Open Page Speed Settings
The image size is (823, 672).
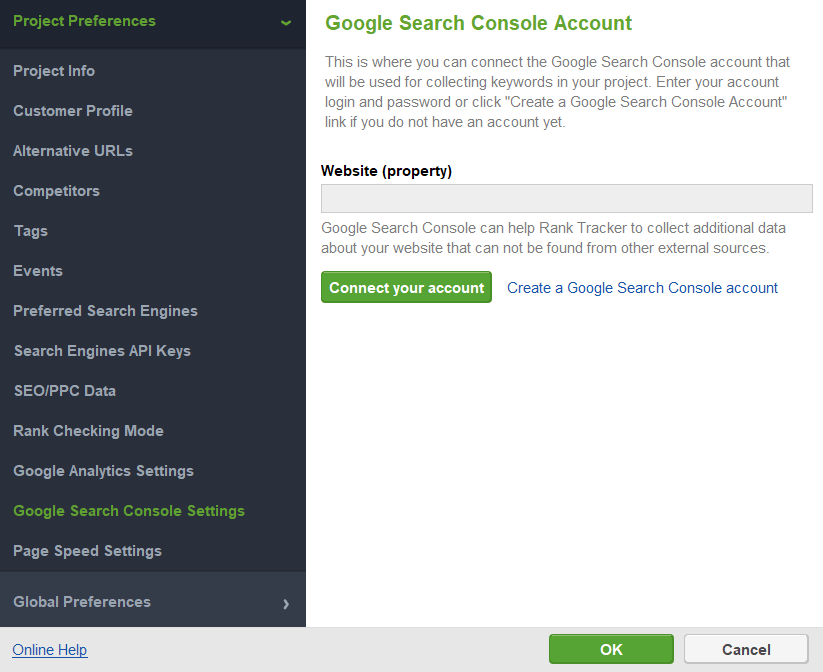click(x=87, y=551)
